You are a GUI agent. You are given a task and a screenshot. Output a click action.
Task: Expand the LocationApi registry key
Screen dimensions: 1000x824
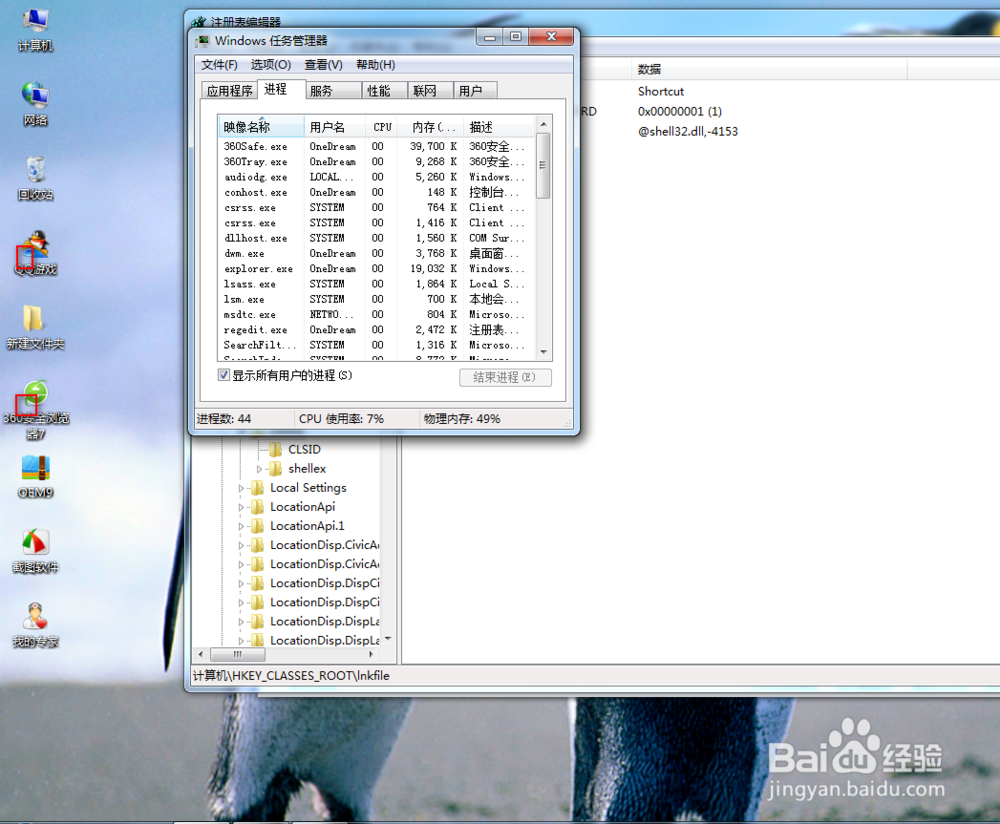coord(241,508)
